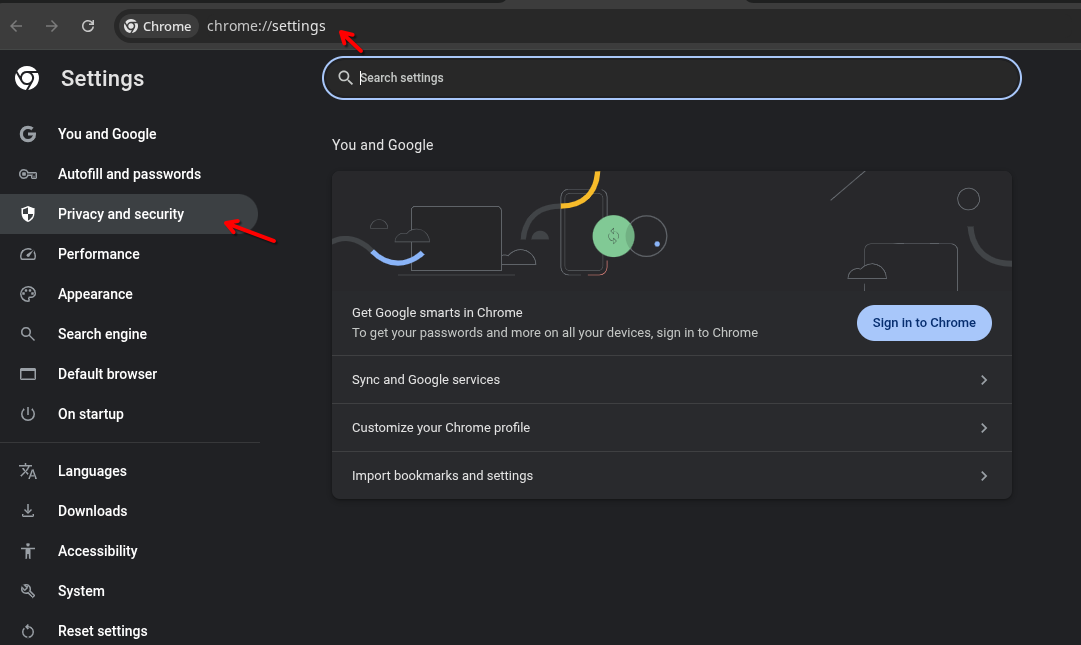
Task: Open Customize your Chrome profile
Action: tap(671, 428)
